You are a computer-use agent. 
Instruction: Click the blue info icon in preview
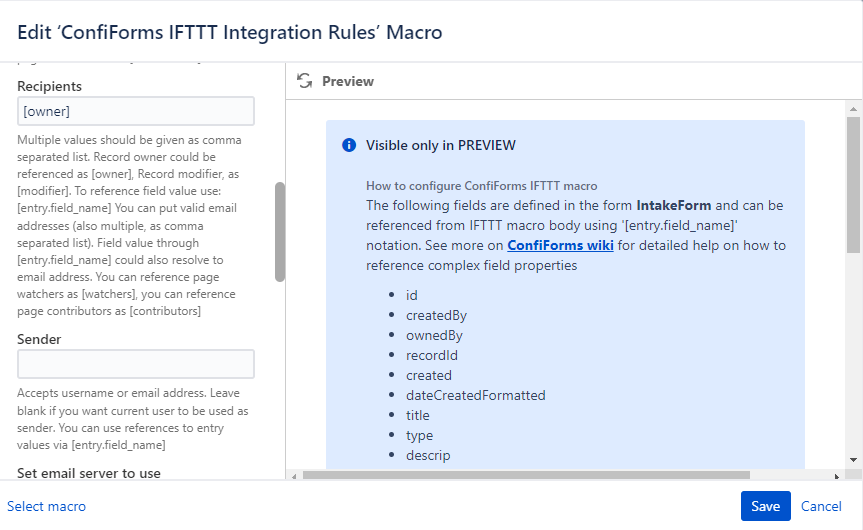pyautogui.click(x=349, y=145)
